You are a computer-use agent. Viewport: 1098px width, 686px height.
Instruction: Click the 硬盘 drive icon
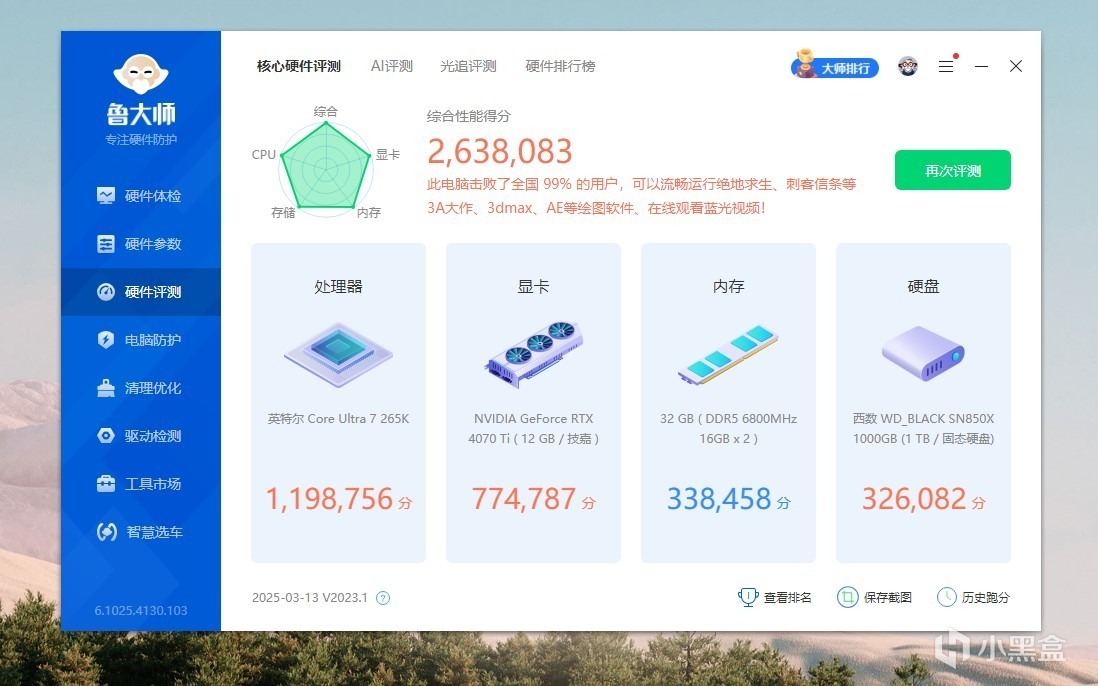tap(923, 354)
